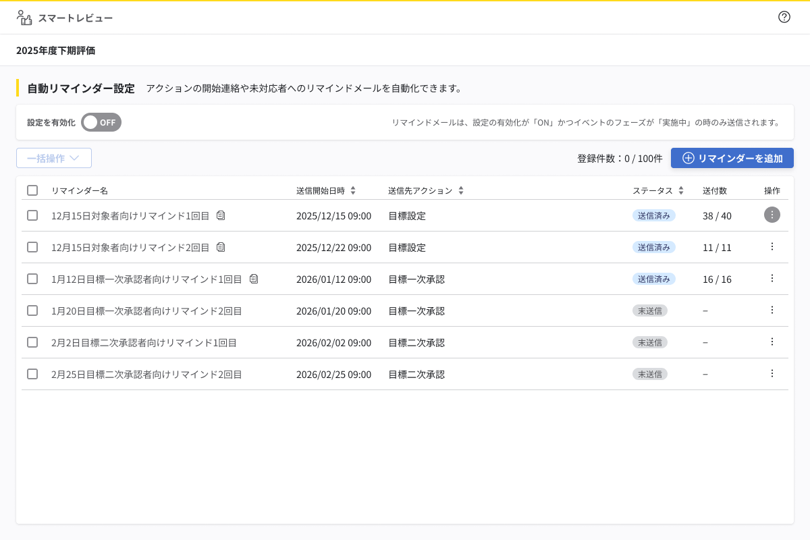Click the 送信先アクション column header label

point(420,191)
